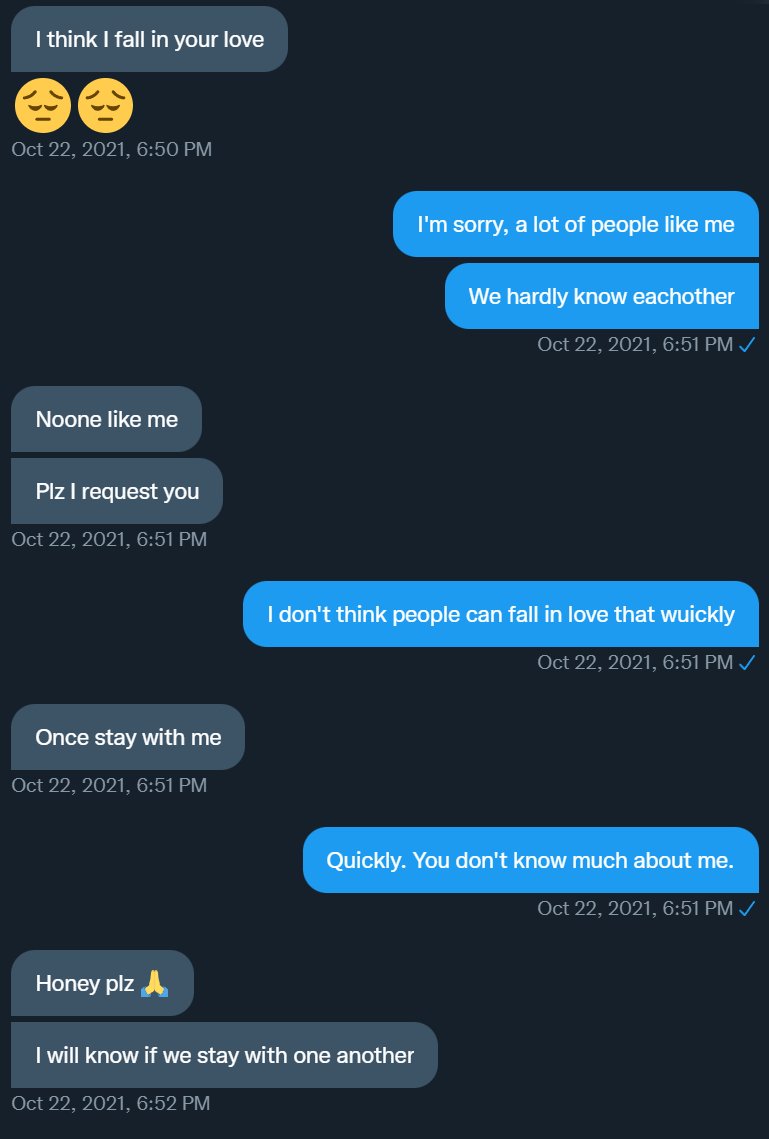Select the 'Noone like me' message bubble
Image resolution: width=769 pixels, height=1139 pixels.
coord(106,419)
